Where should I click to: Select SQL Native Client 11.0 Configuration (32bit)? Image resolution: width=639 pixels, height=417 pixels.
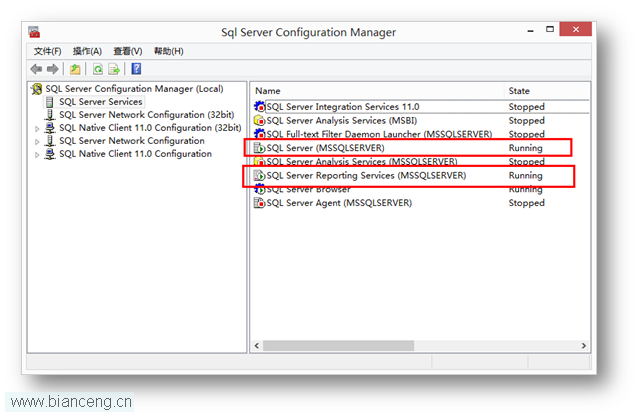[x=150, y=128]
